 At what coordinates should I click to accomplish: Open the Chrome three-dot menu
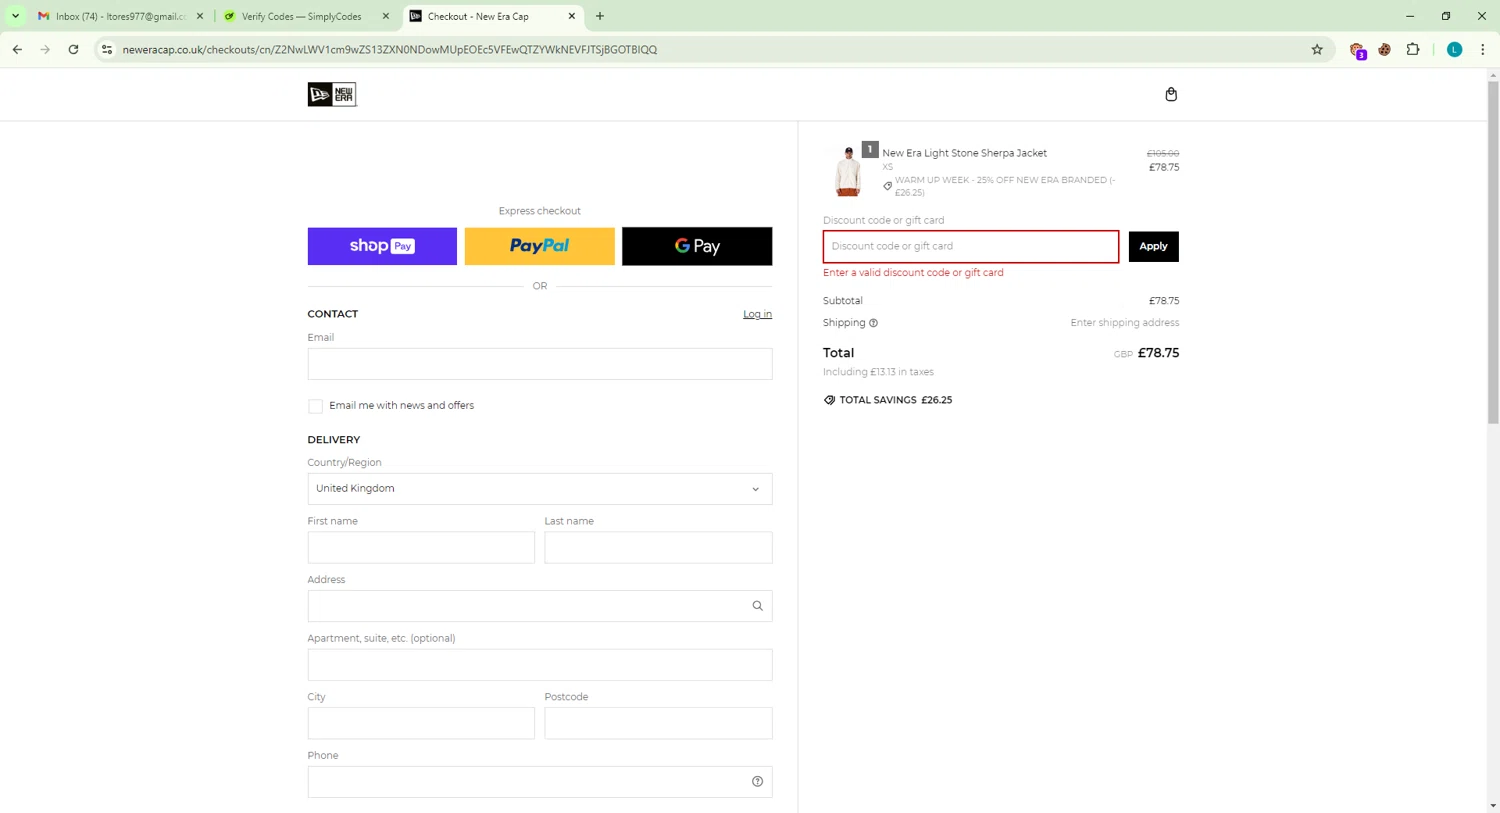coord(1483,49)
